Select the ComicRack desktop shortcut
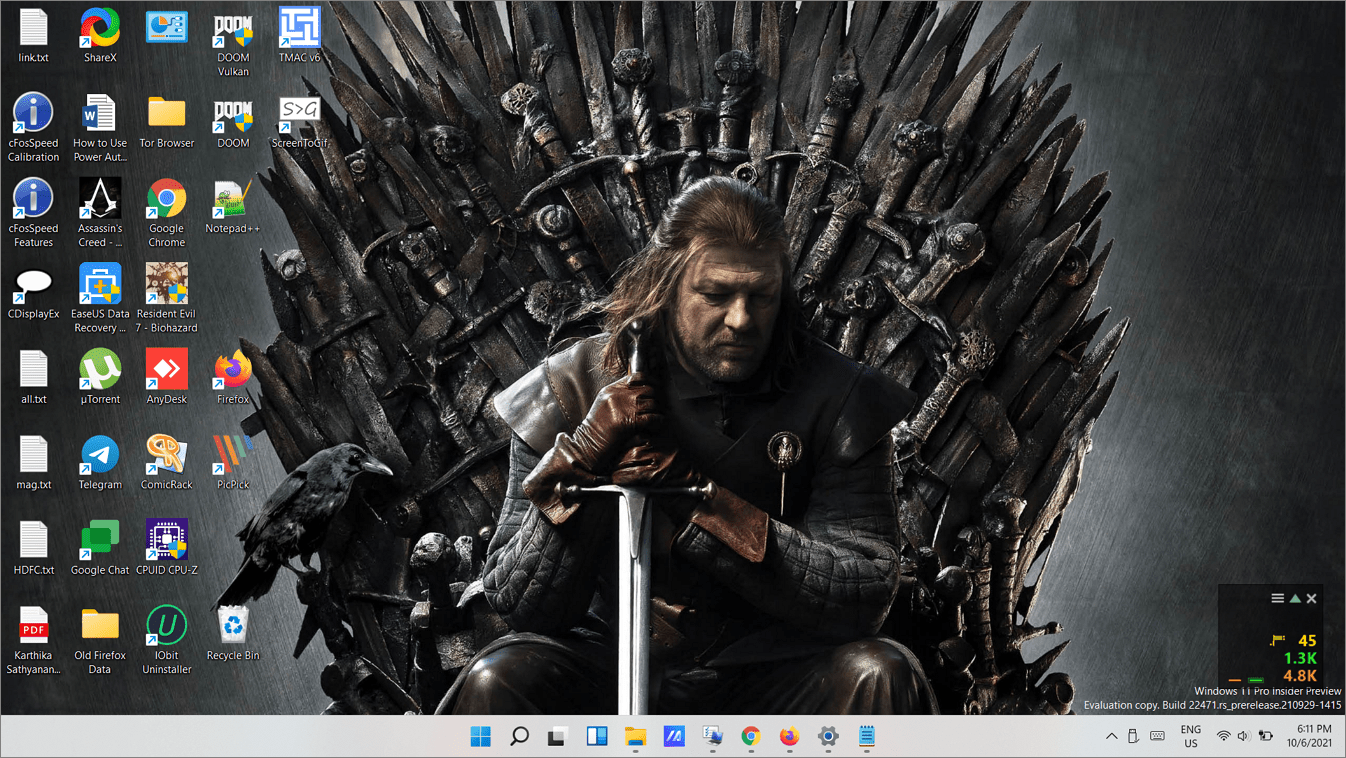 click(167, 463)
